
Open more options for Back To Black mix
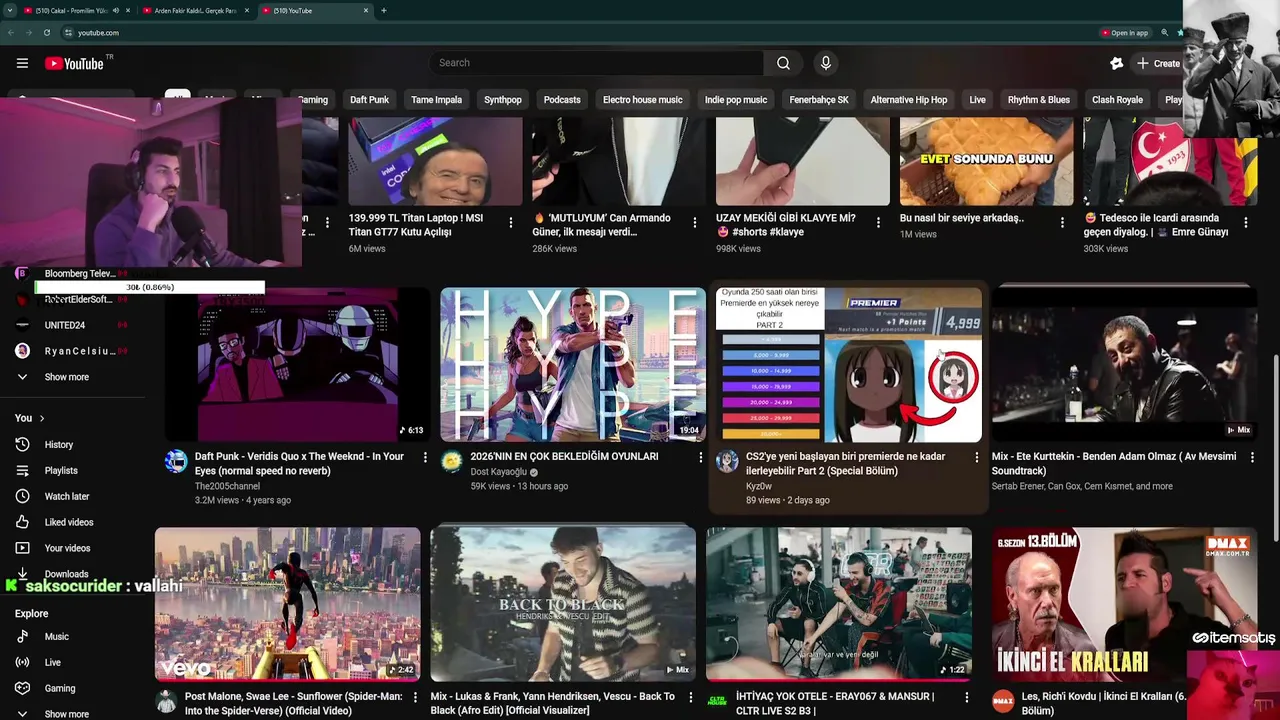pyautogui.click(x=691, y=697)
